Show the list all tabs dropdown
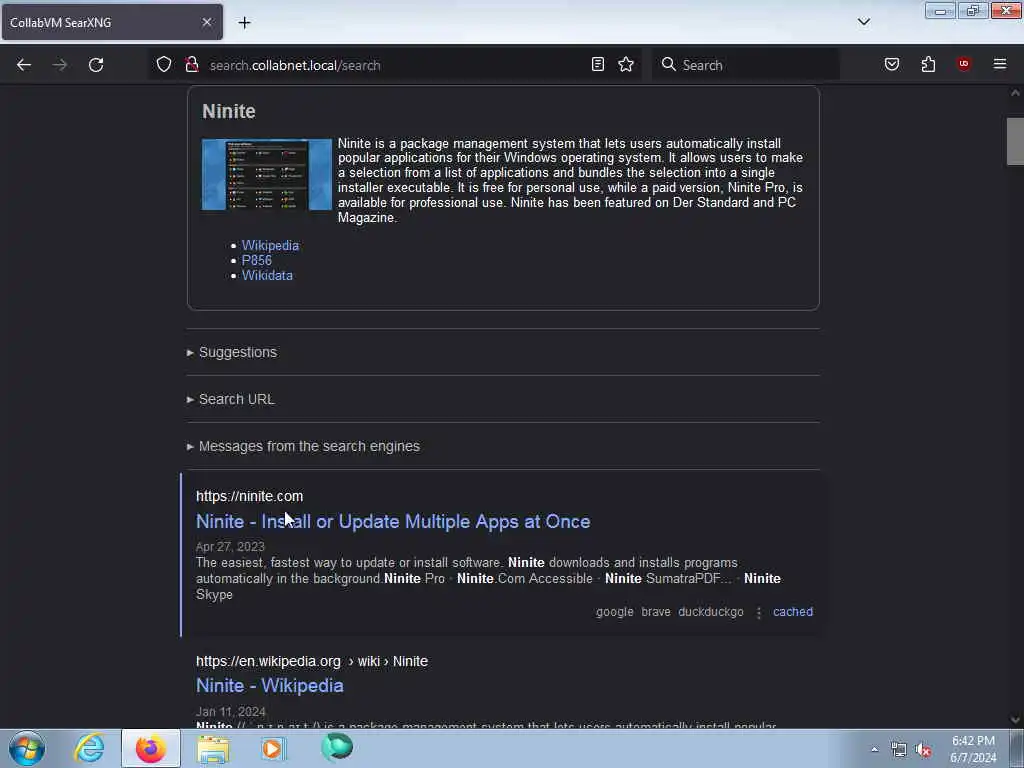Screen dimensions: 1024x768 tap(863, 22)
